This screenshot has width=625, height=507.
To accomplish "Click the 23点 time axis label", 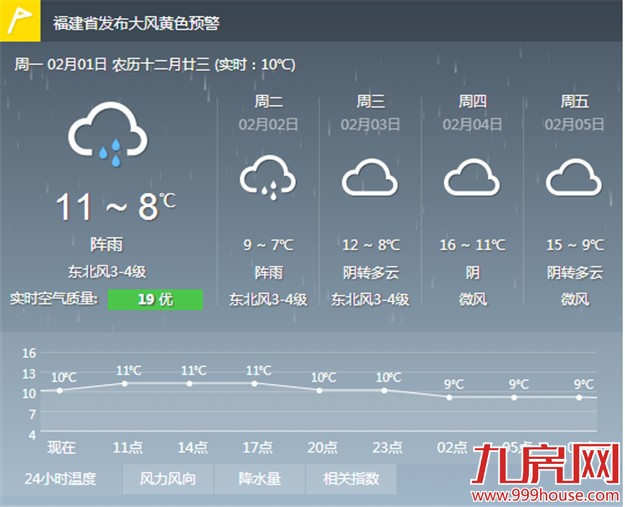I will coord(387,448).
